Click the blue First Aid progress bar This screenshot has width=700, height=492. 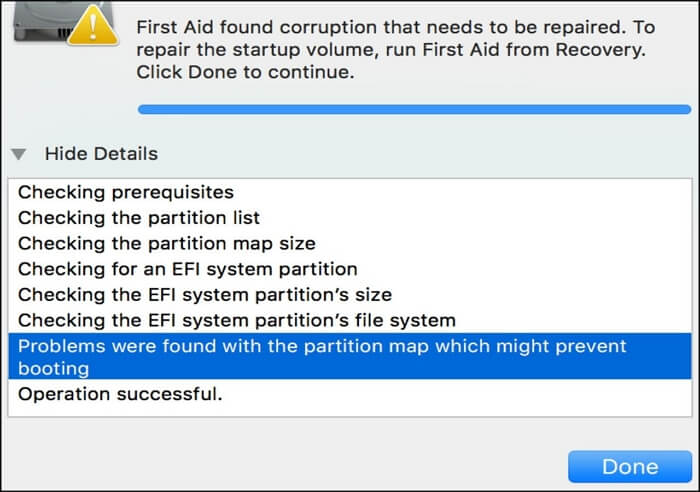click(413, 109)
